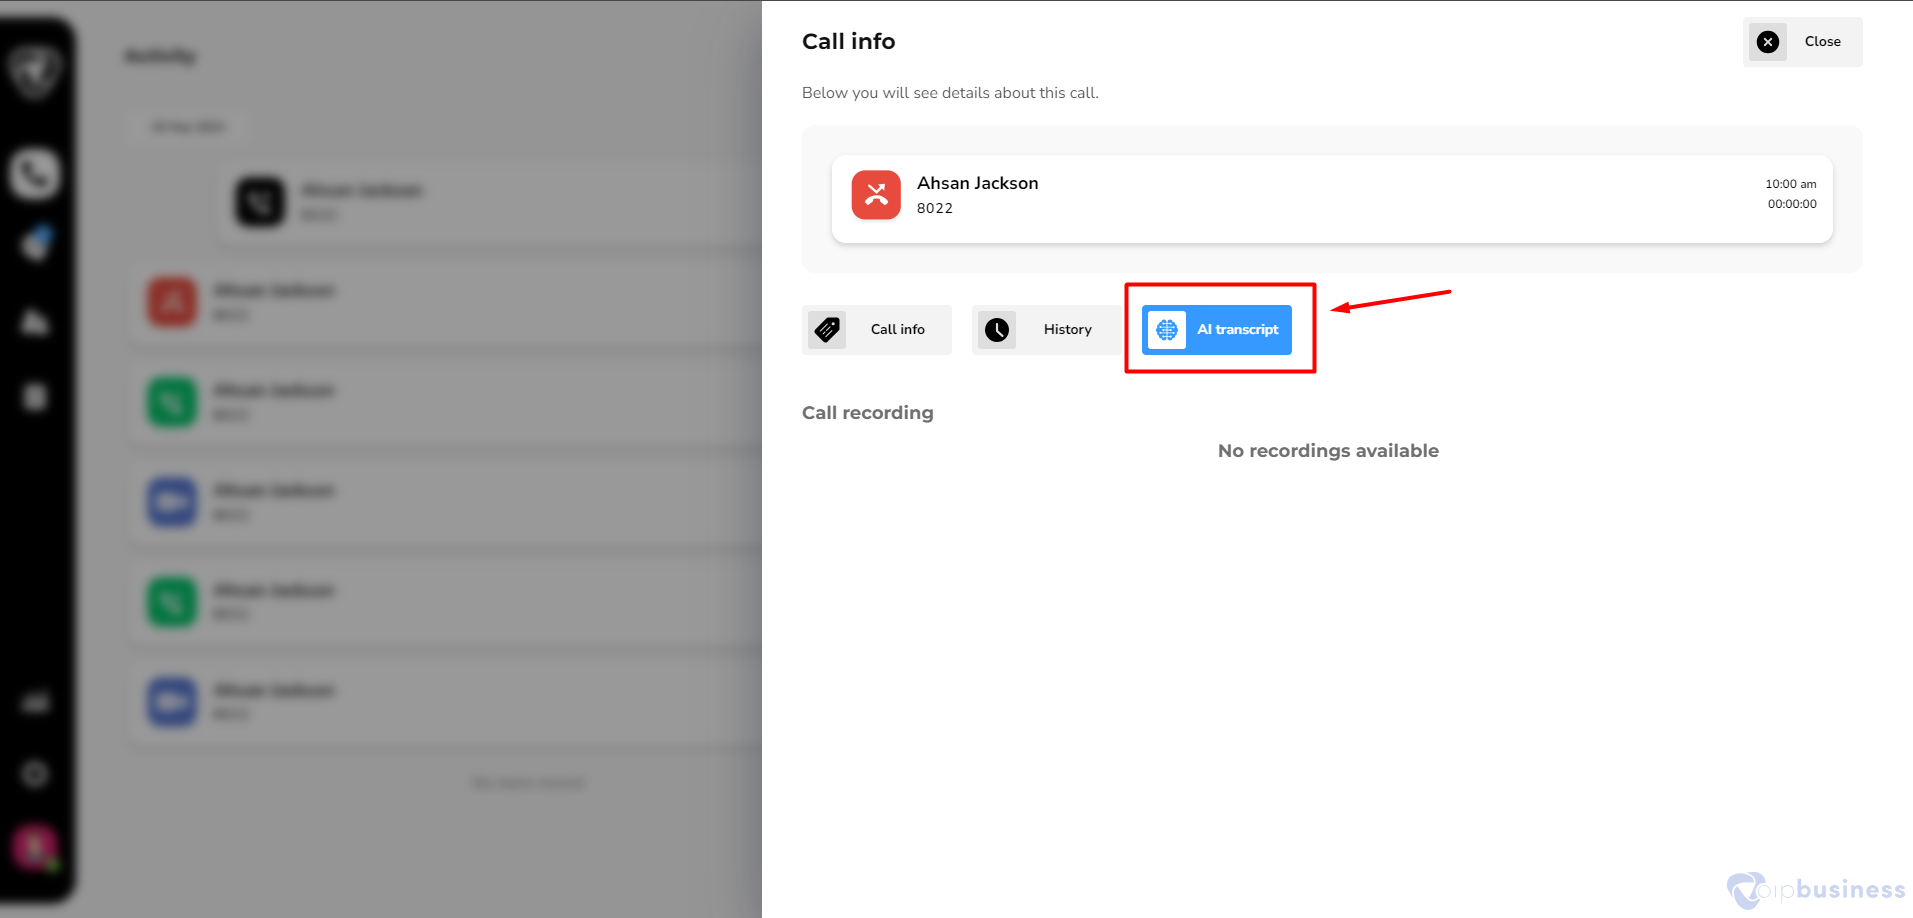This screenshot has height=918, width=1913.
Task: Open the phone icon in the sidebar
Action: point(35,174)
